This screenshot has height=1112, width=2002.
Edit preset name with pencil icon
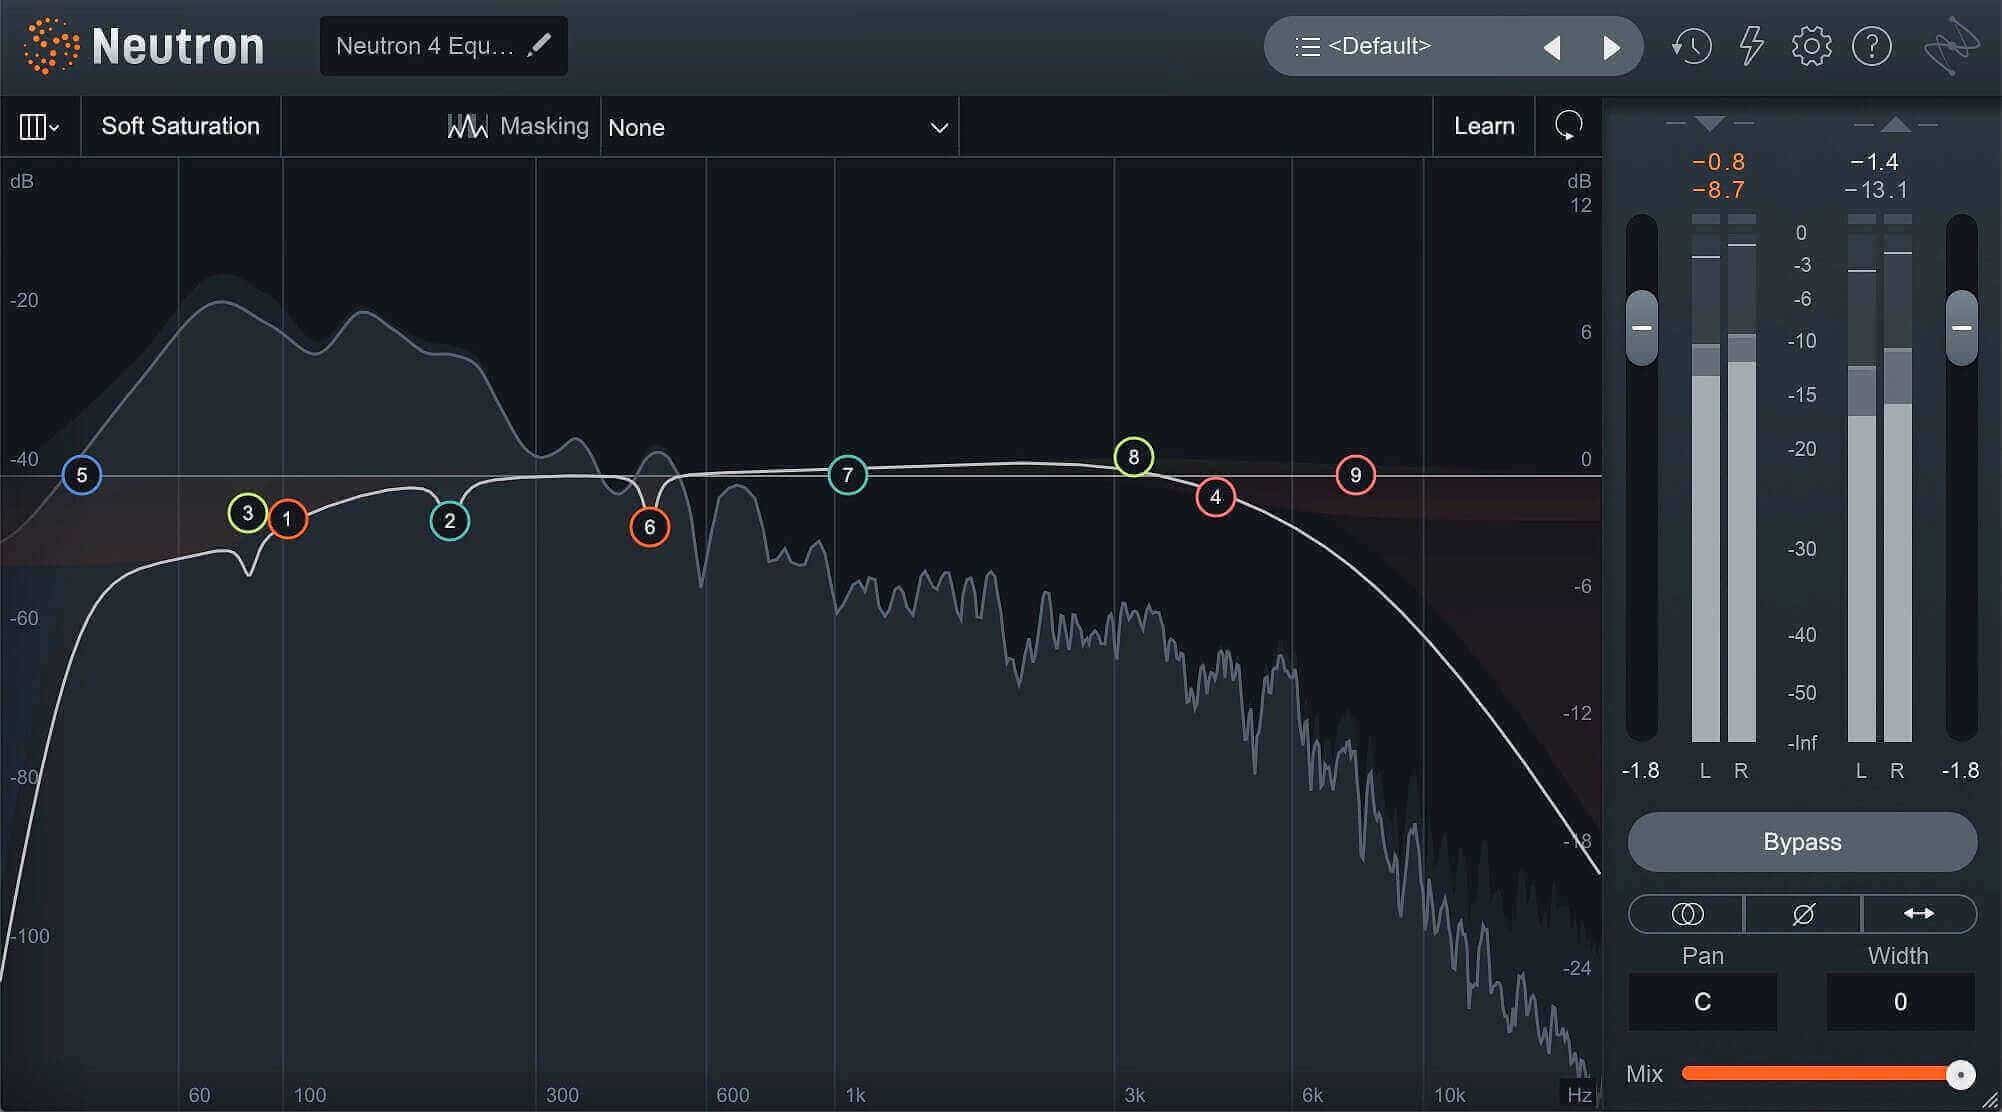[539, 45]
